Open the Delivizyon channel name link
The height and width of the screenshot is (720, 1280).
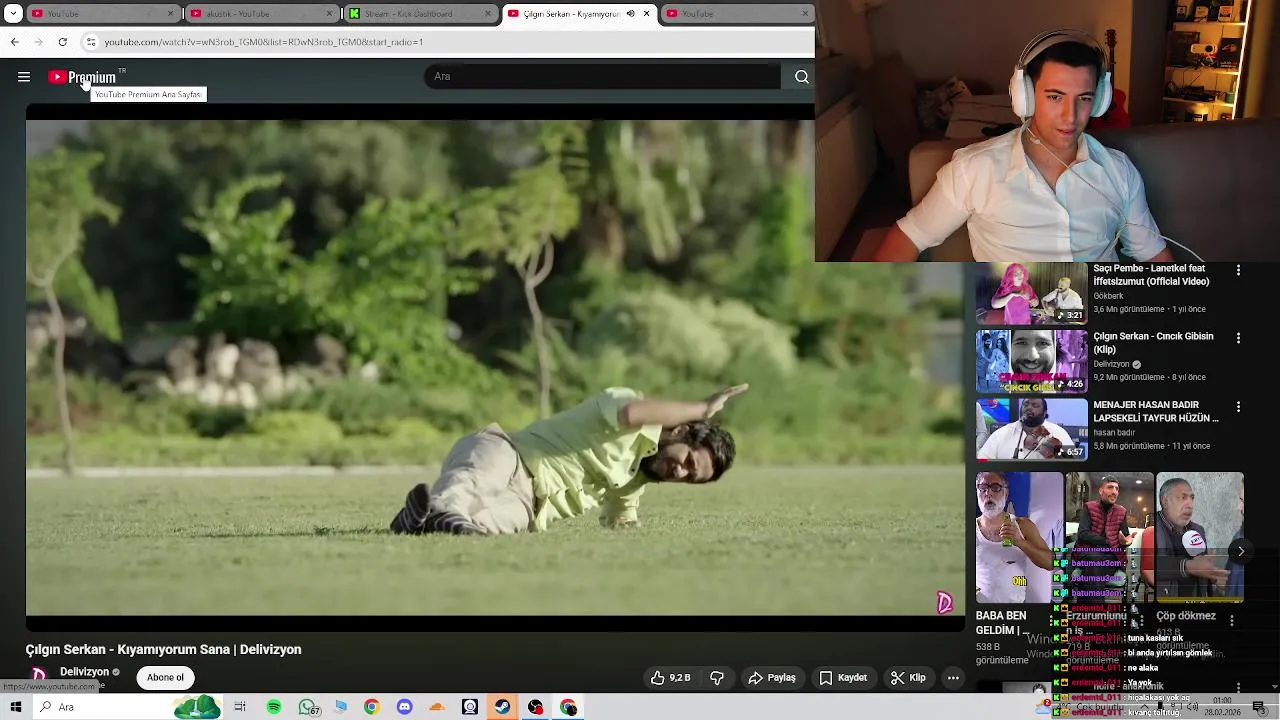pyautogui.click(x=84, y=672)
